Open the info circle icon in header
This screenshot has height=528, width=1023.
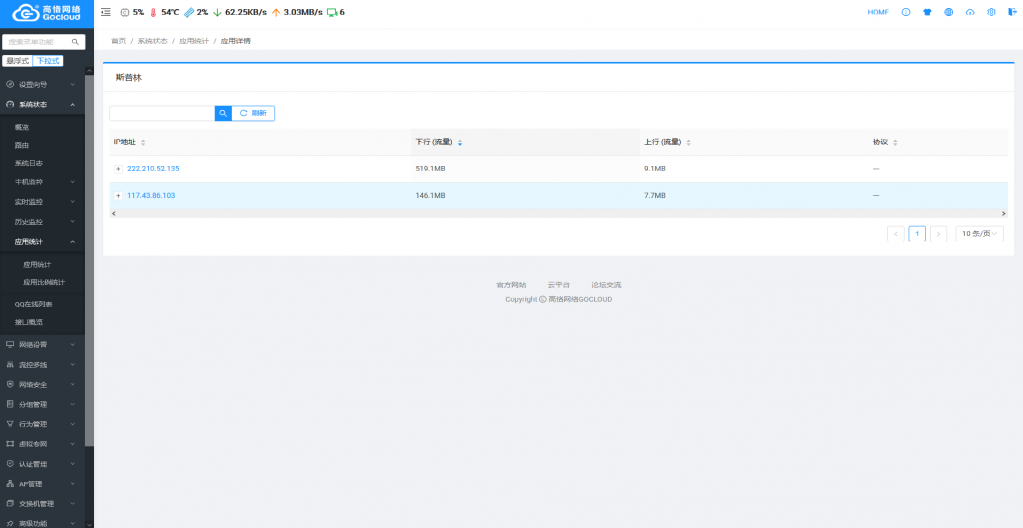coord(906,12)
